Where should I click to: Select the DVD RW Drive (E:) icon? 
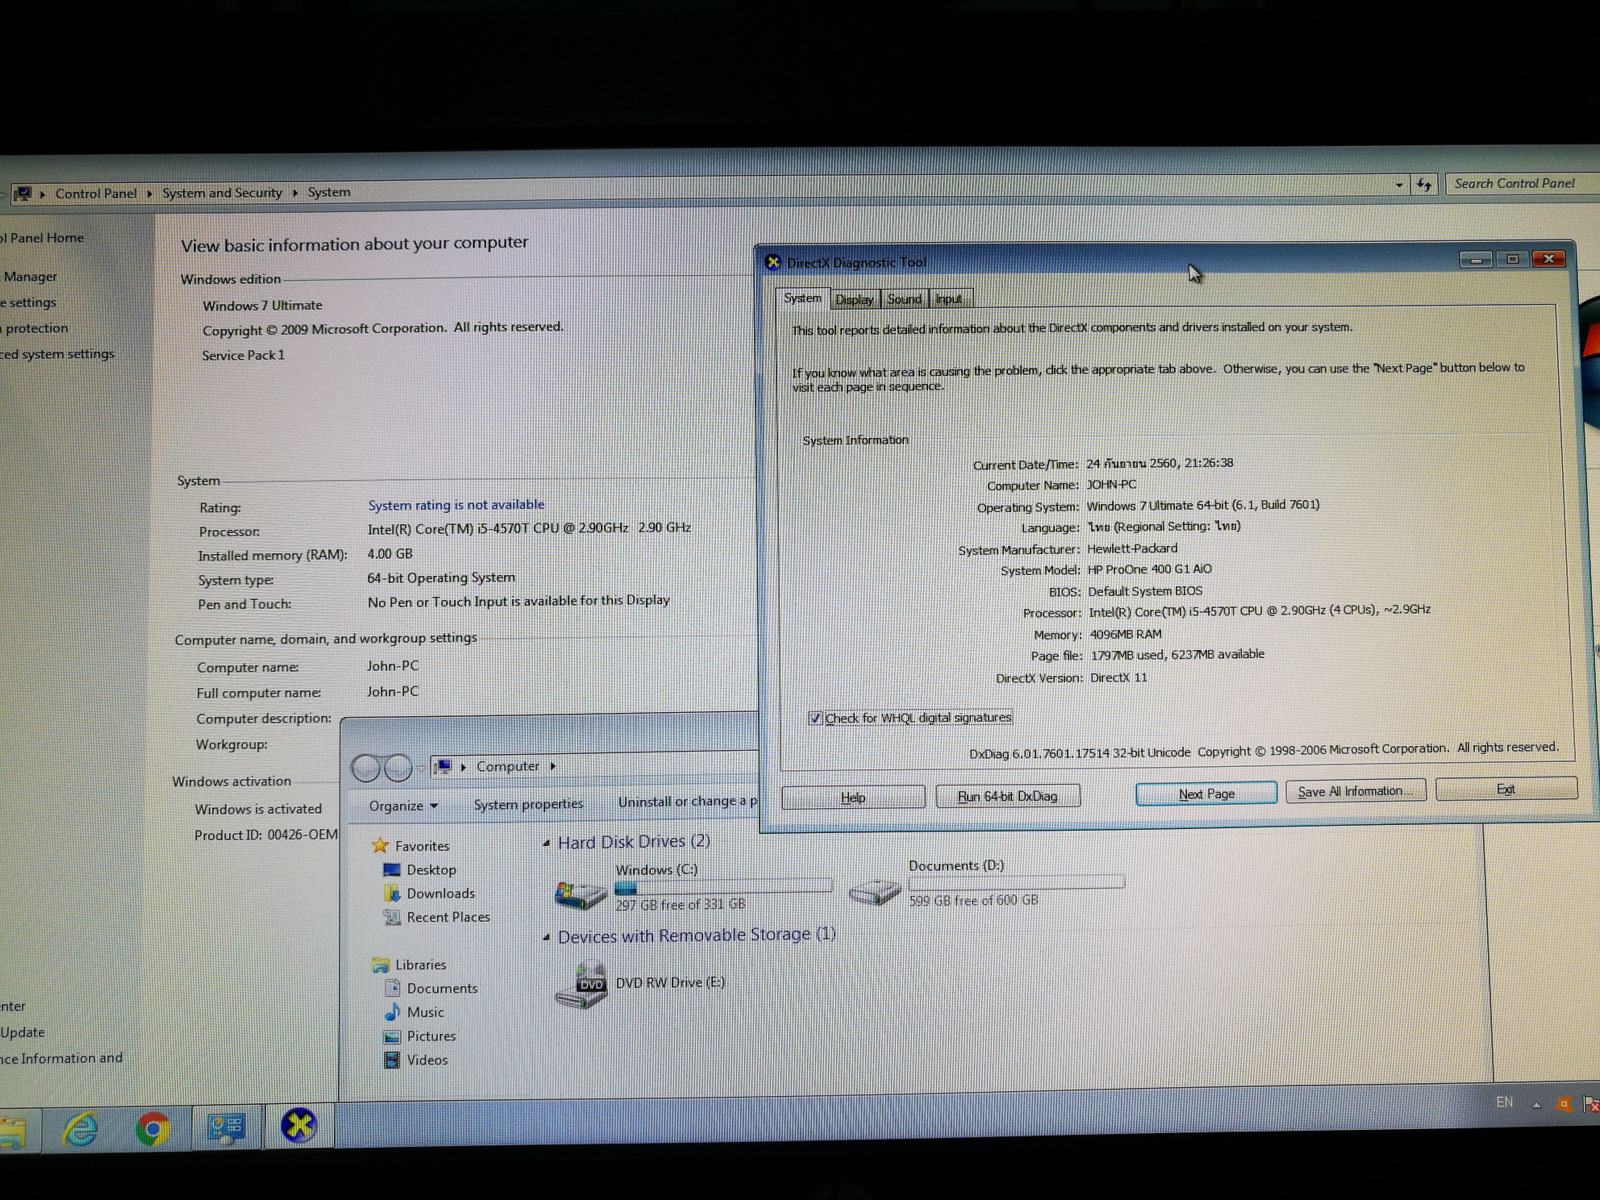(x=581, y=985)
